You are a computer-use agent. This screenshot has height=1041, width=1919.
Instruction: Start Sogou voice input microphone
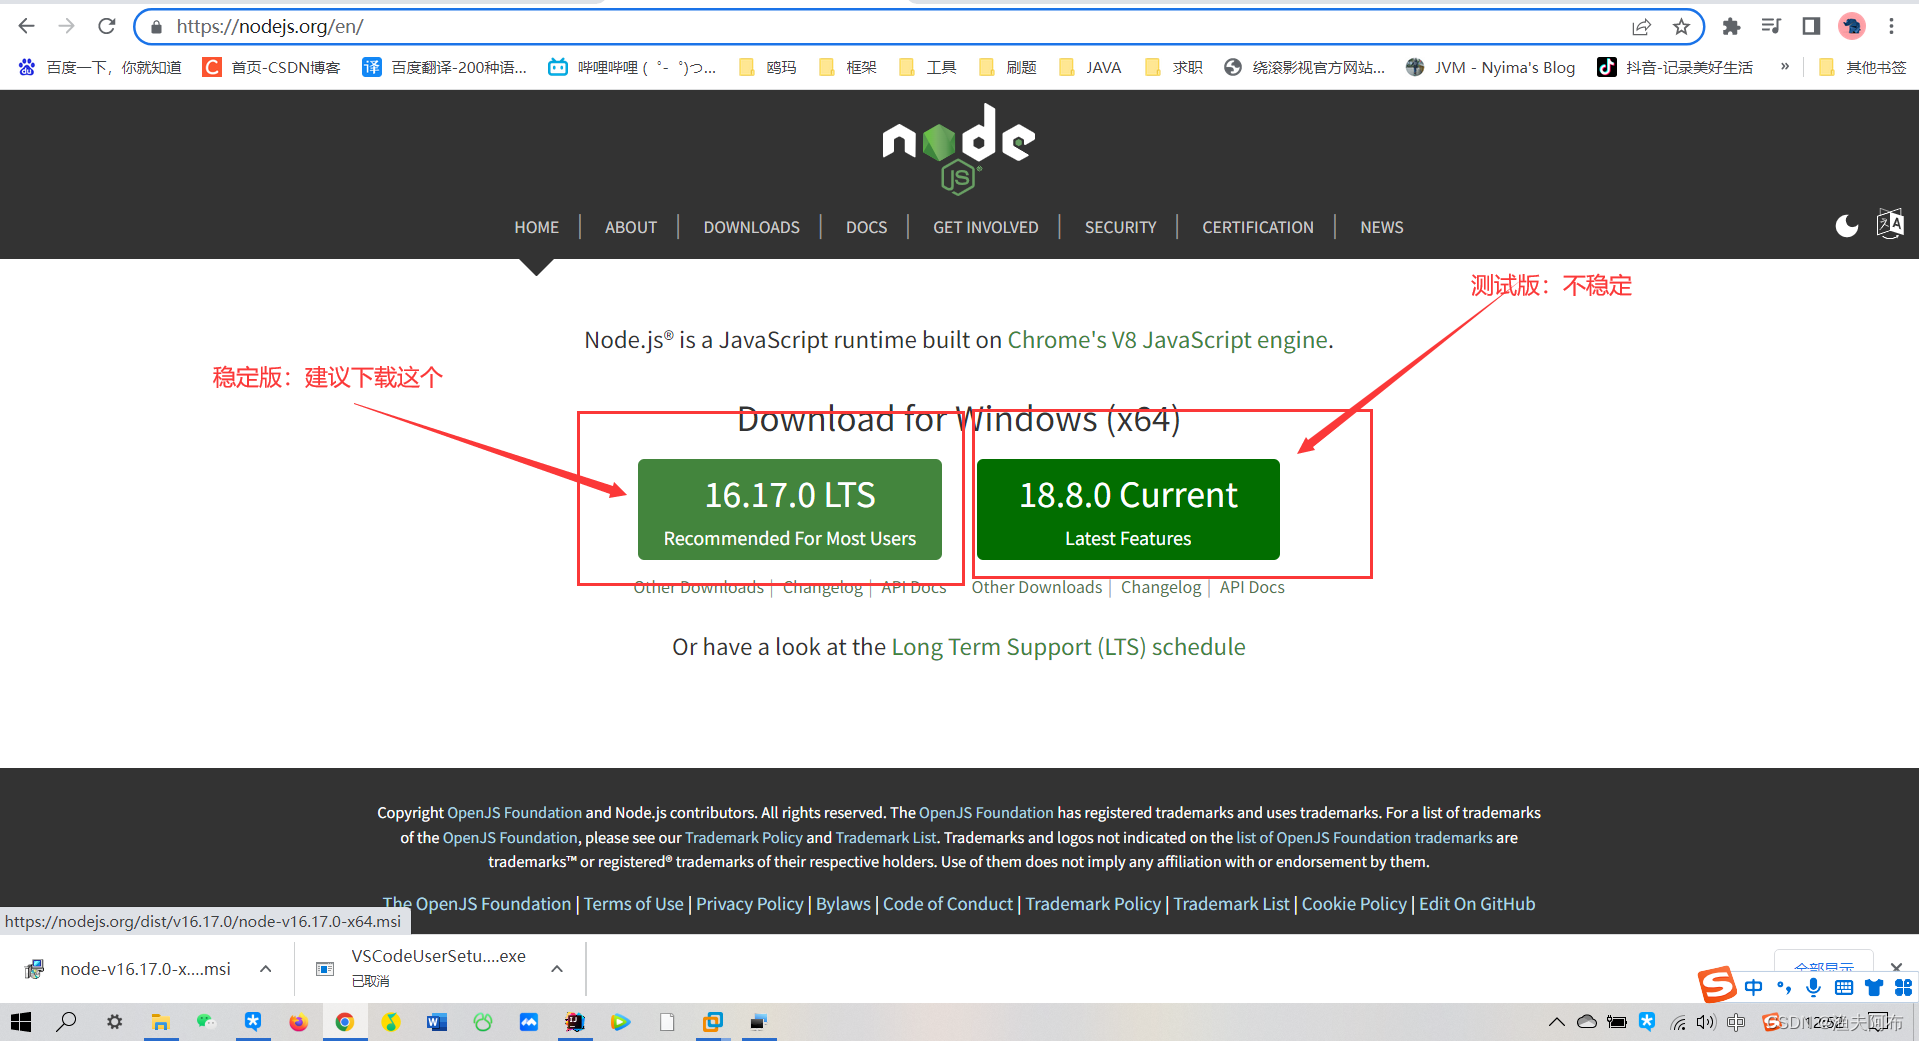1814,988
